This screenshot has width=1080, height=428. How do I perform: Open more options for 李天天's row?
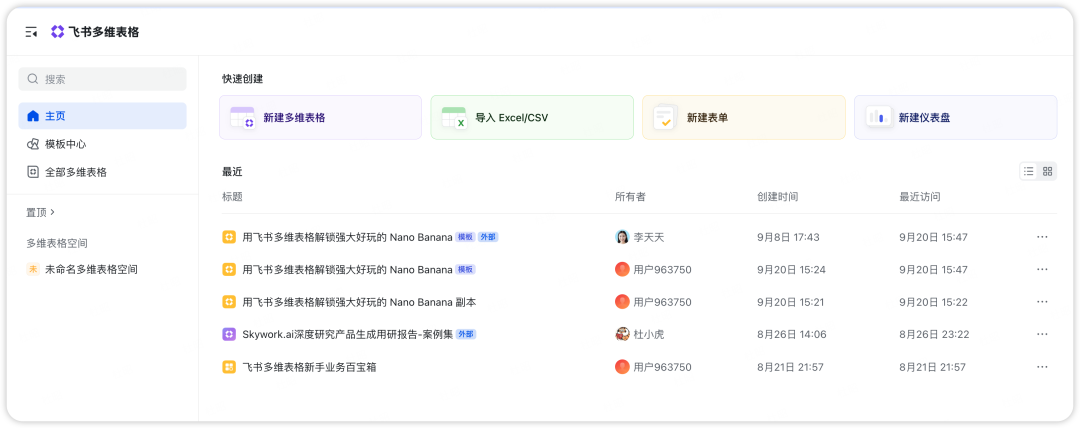[1042, 237]
